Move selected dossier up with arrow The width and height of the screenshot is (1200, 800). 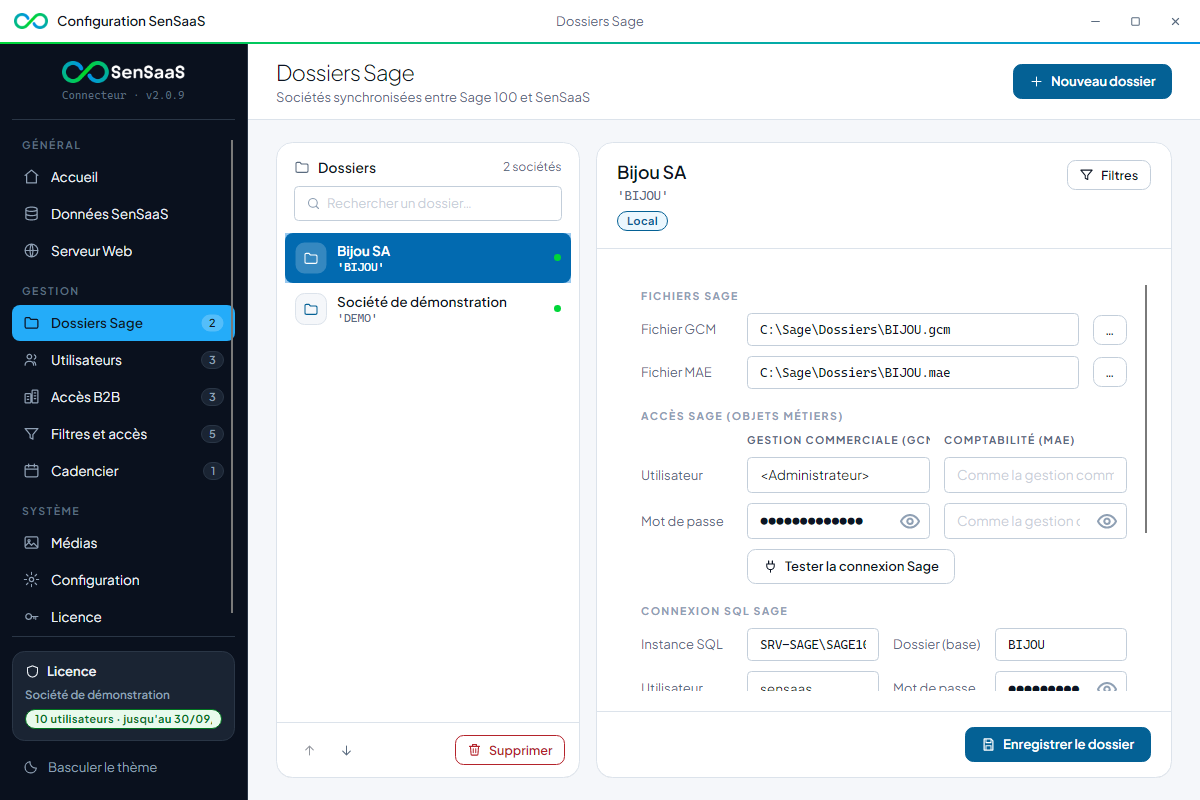(x=309, y=750)
